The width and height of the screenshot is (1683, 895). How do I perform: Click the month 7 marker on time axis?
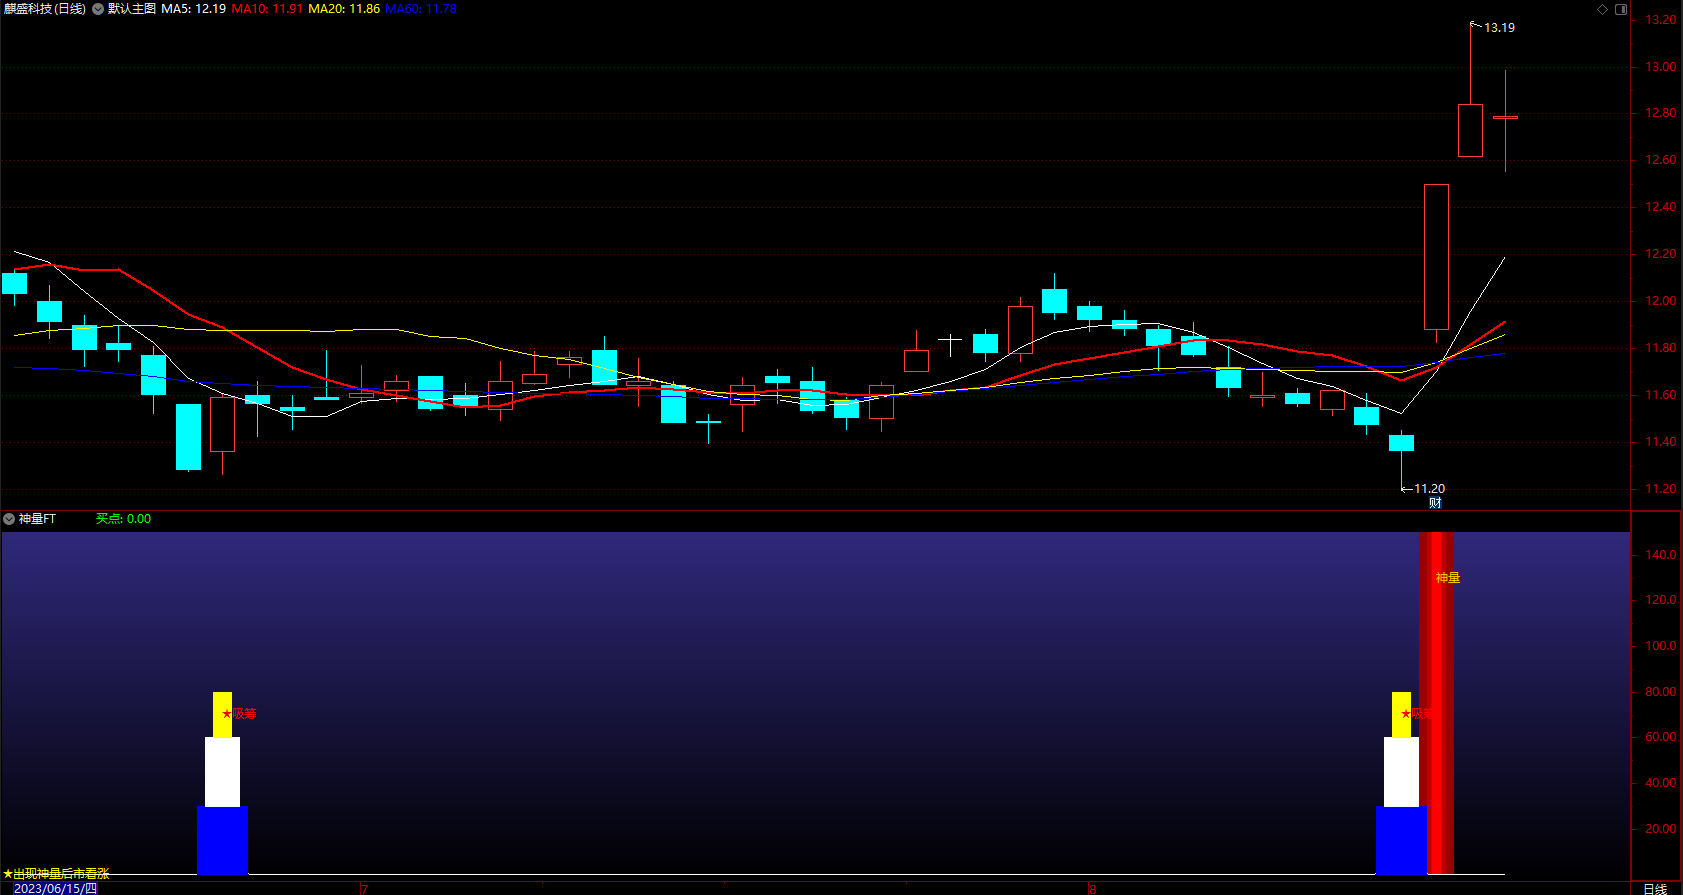coord(364,889)
